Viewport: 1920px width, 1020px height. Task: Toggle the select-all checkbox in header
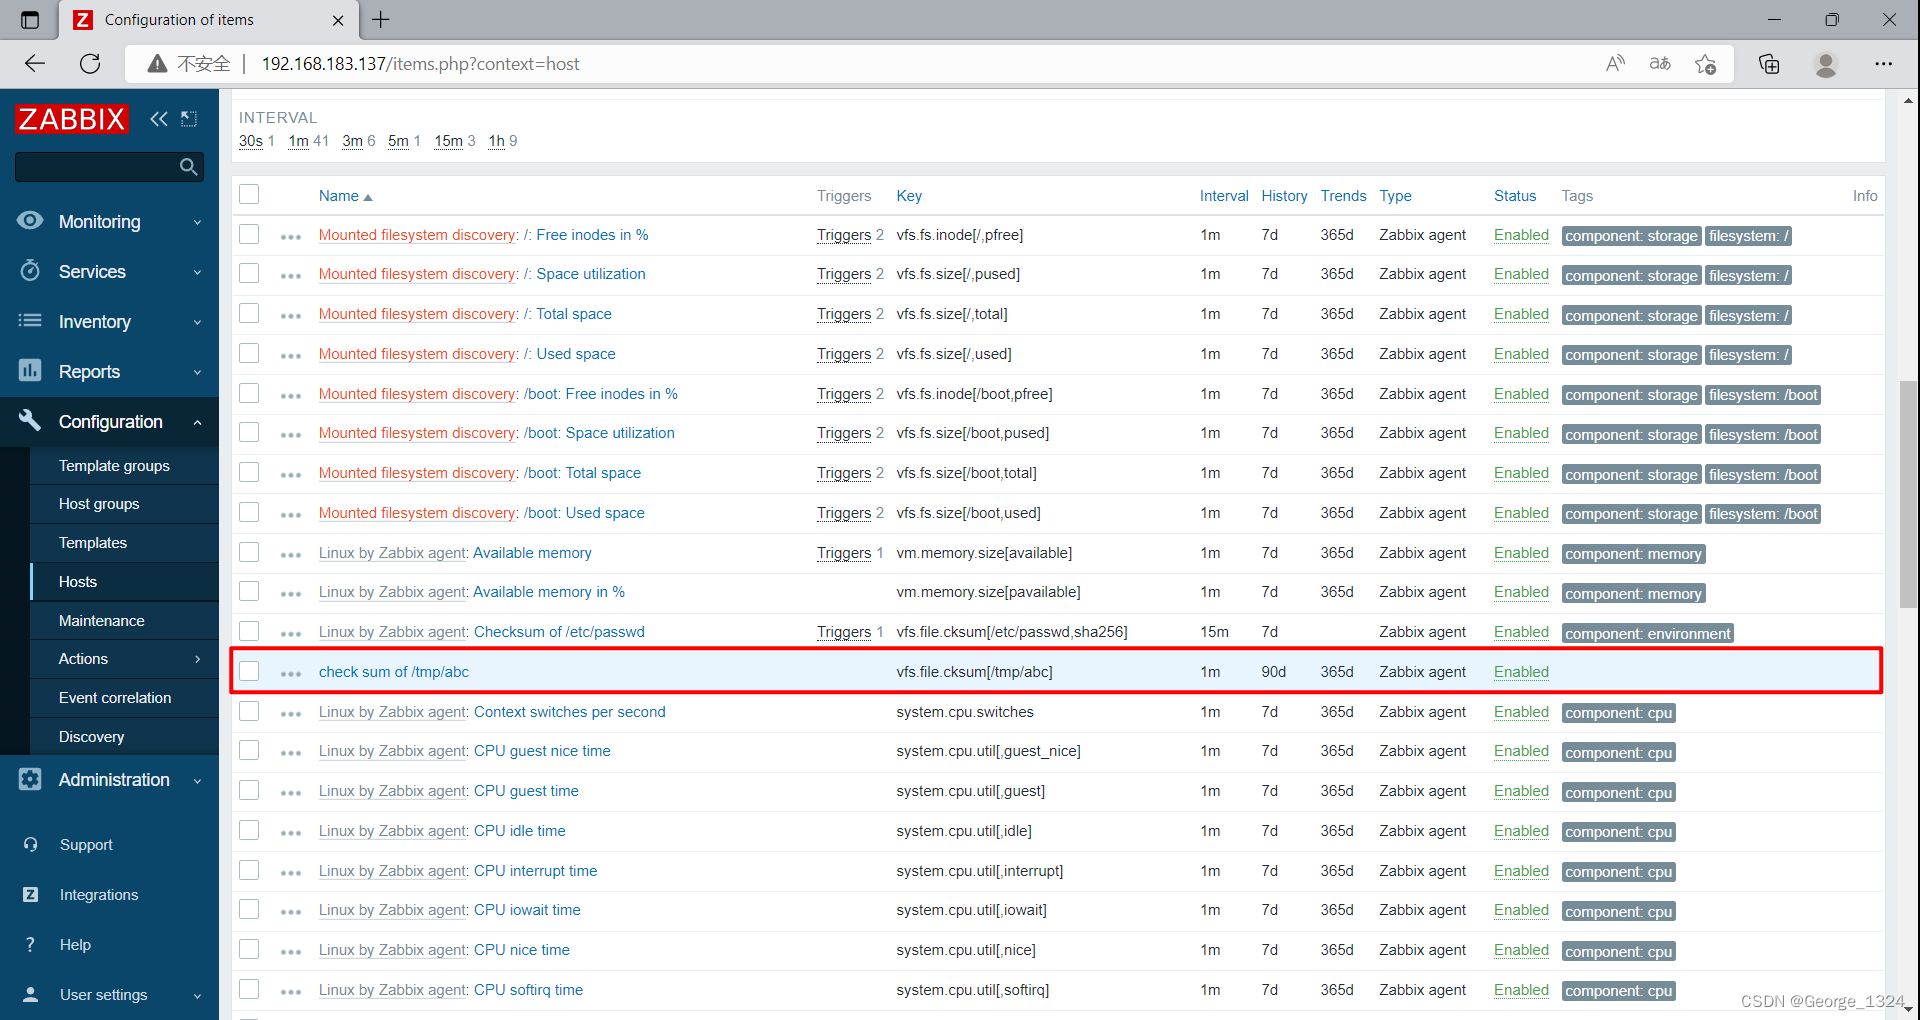tap(249, 194)
